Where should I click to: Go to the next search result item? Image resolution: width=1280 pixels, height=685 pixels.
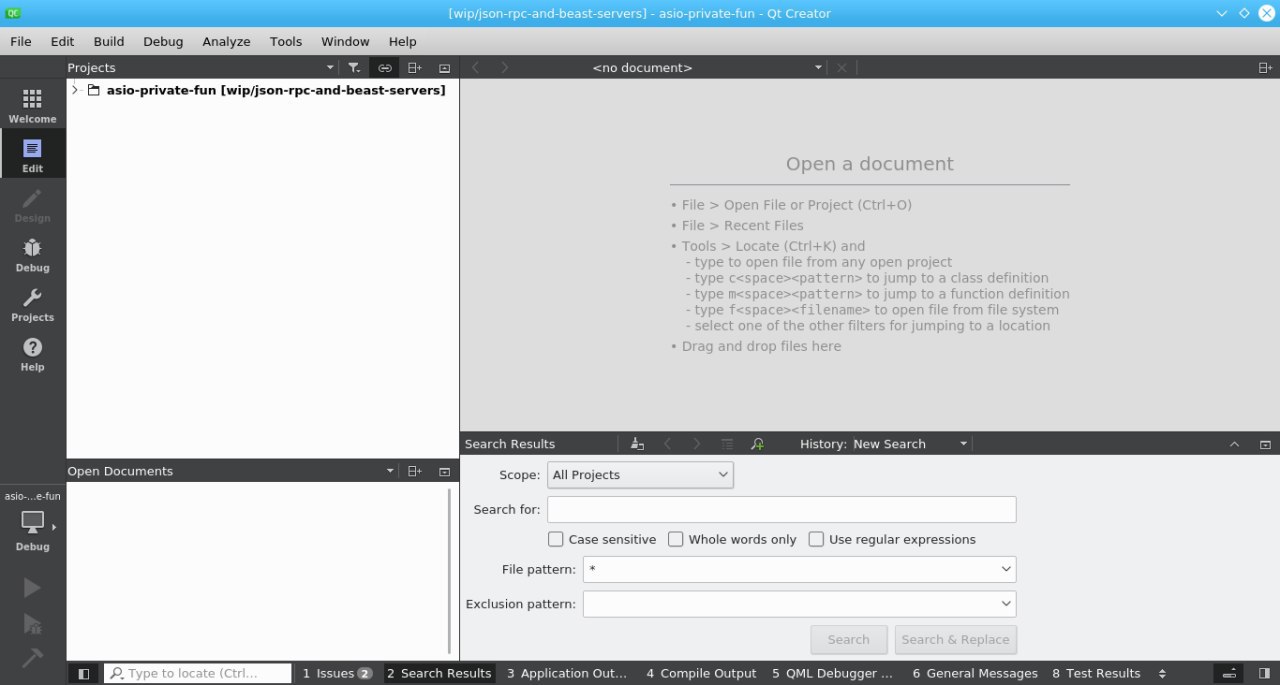click(x=697, y=444)
